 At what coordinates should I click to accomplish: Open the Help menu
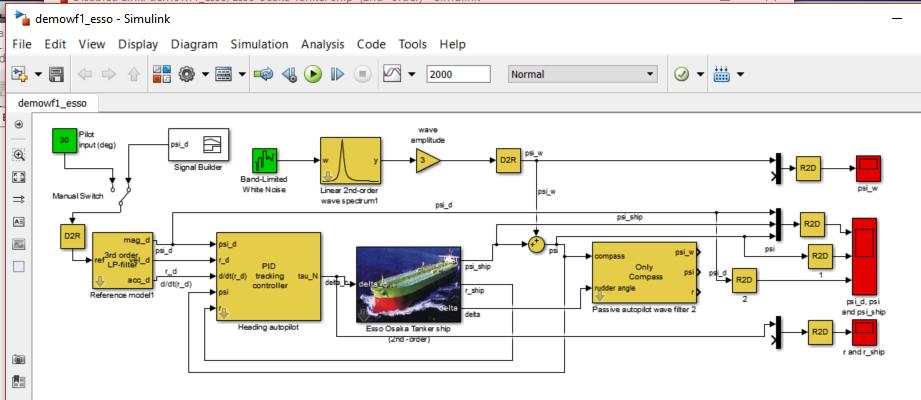point(452,44)
